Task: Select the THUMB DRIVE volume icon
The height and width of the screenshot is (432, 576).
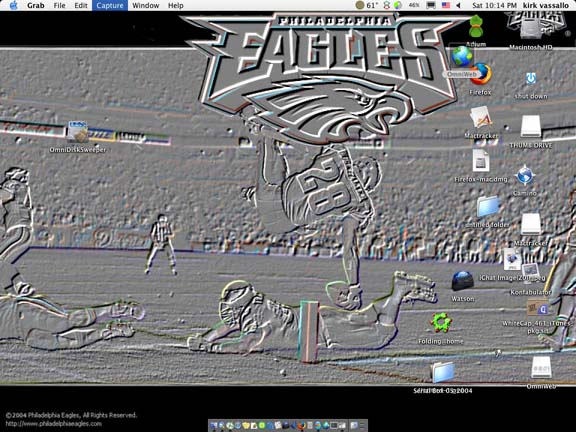Action: tap(531, 127)
